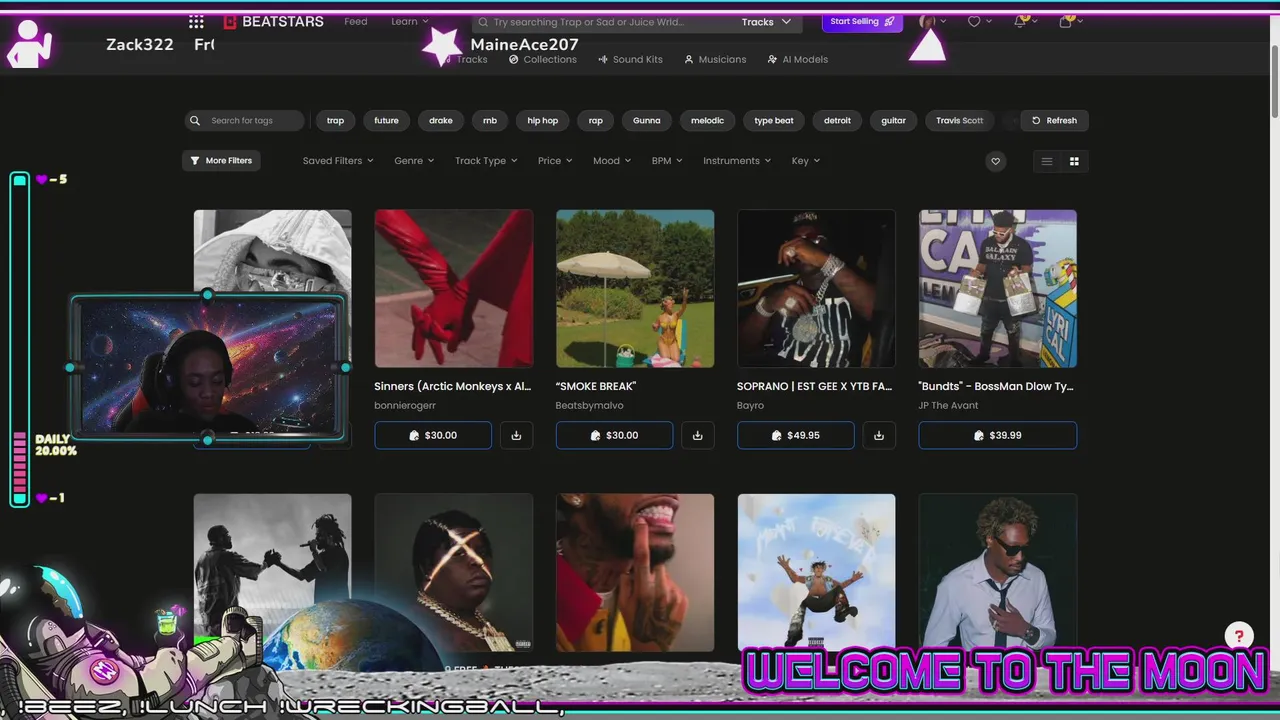The height and width of the screenshot is (720, 1280).
Task: Open producer JP The Avant's profile link
Action: click(949, 406)
